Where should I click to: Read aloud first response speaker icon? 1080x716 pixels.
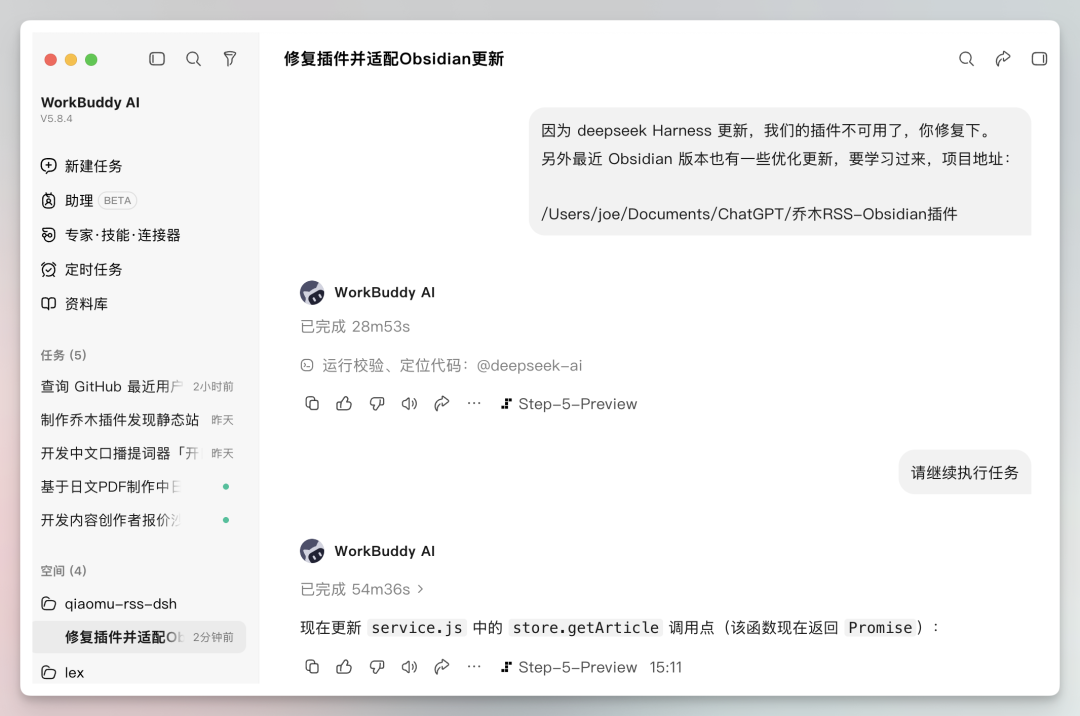tap(409, 403)
